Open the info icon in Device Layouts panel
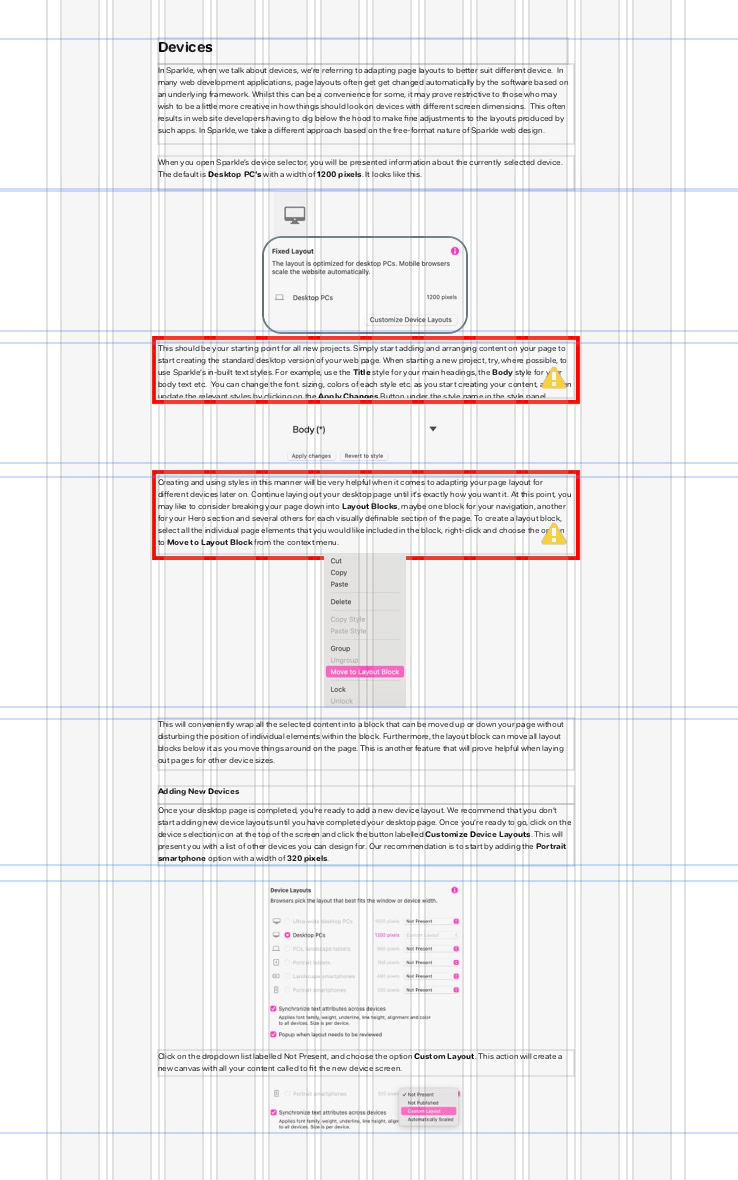 (x=454, y=890)
